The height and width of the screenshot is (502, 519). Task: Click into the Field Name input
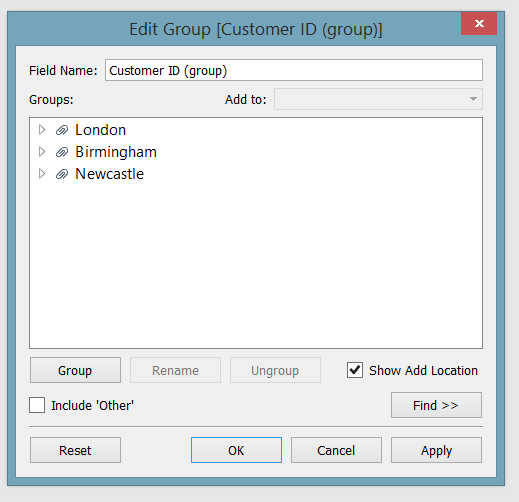294,70
